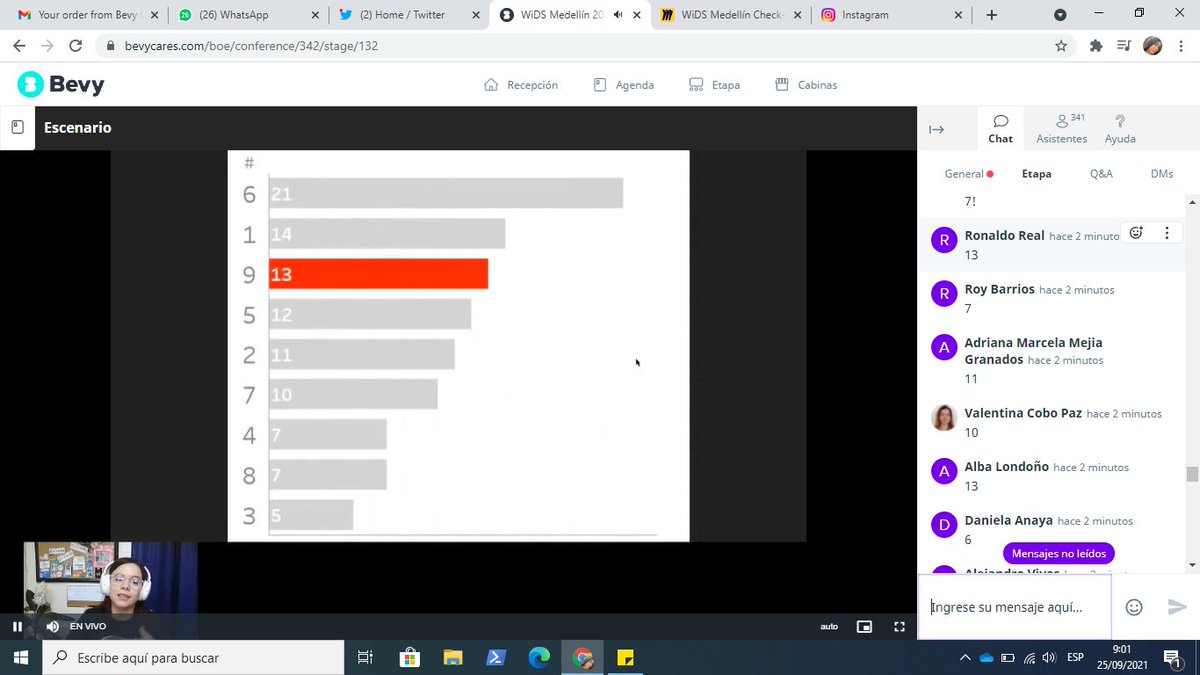This screenshot has width=1200, height=675.
Task: Open the tab search dropdown
Action: click(x=1060, y=15)
